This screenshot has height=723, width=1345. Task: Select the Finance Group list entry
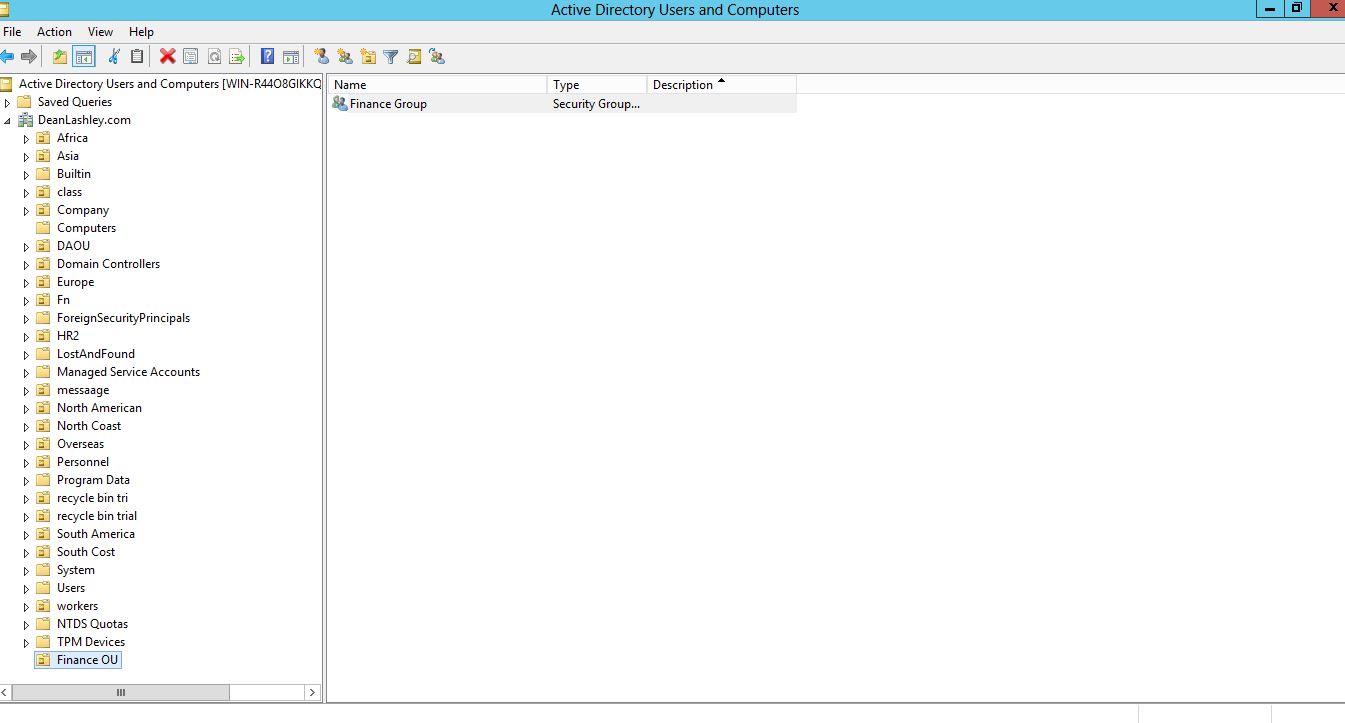388,104
